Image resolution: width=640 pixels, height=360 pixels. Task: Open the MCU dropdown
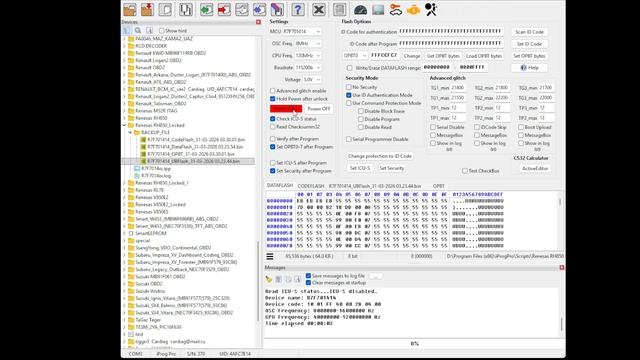[302, 31]
